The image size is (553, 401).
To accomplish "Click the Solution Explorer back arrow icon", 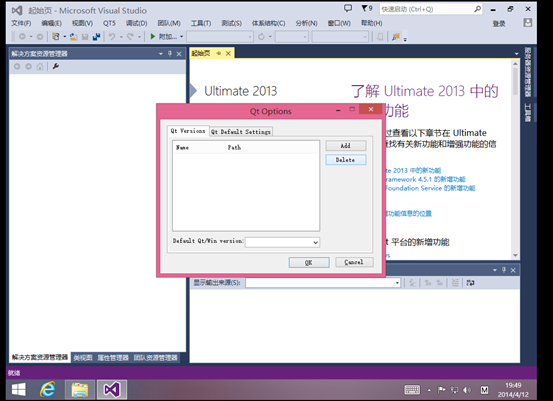I will 17,66.
